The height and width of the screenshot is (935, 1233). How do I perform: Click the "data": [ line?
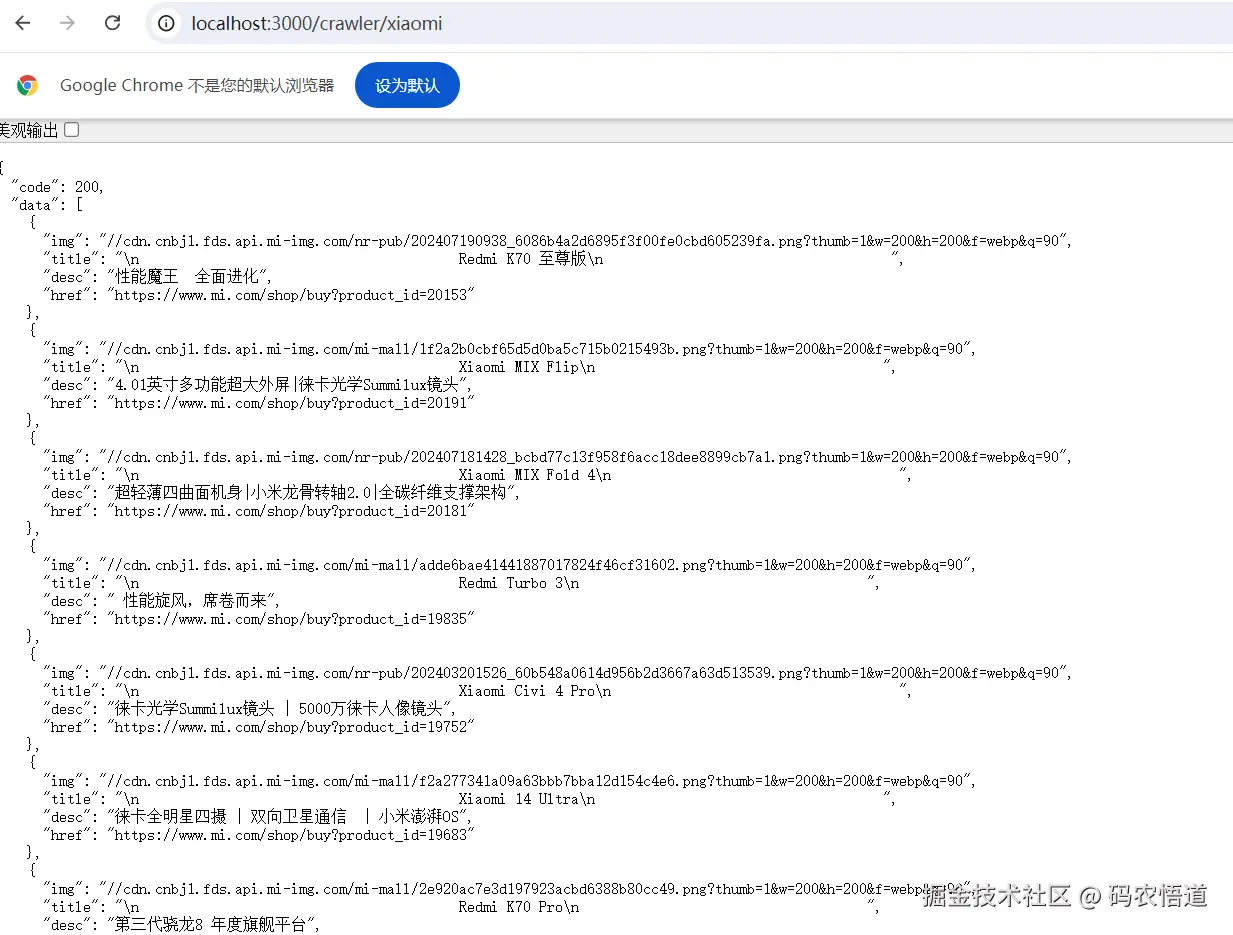coord(47,205)
